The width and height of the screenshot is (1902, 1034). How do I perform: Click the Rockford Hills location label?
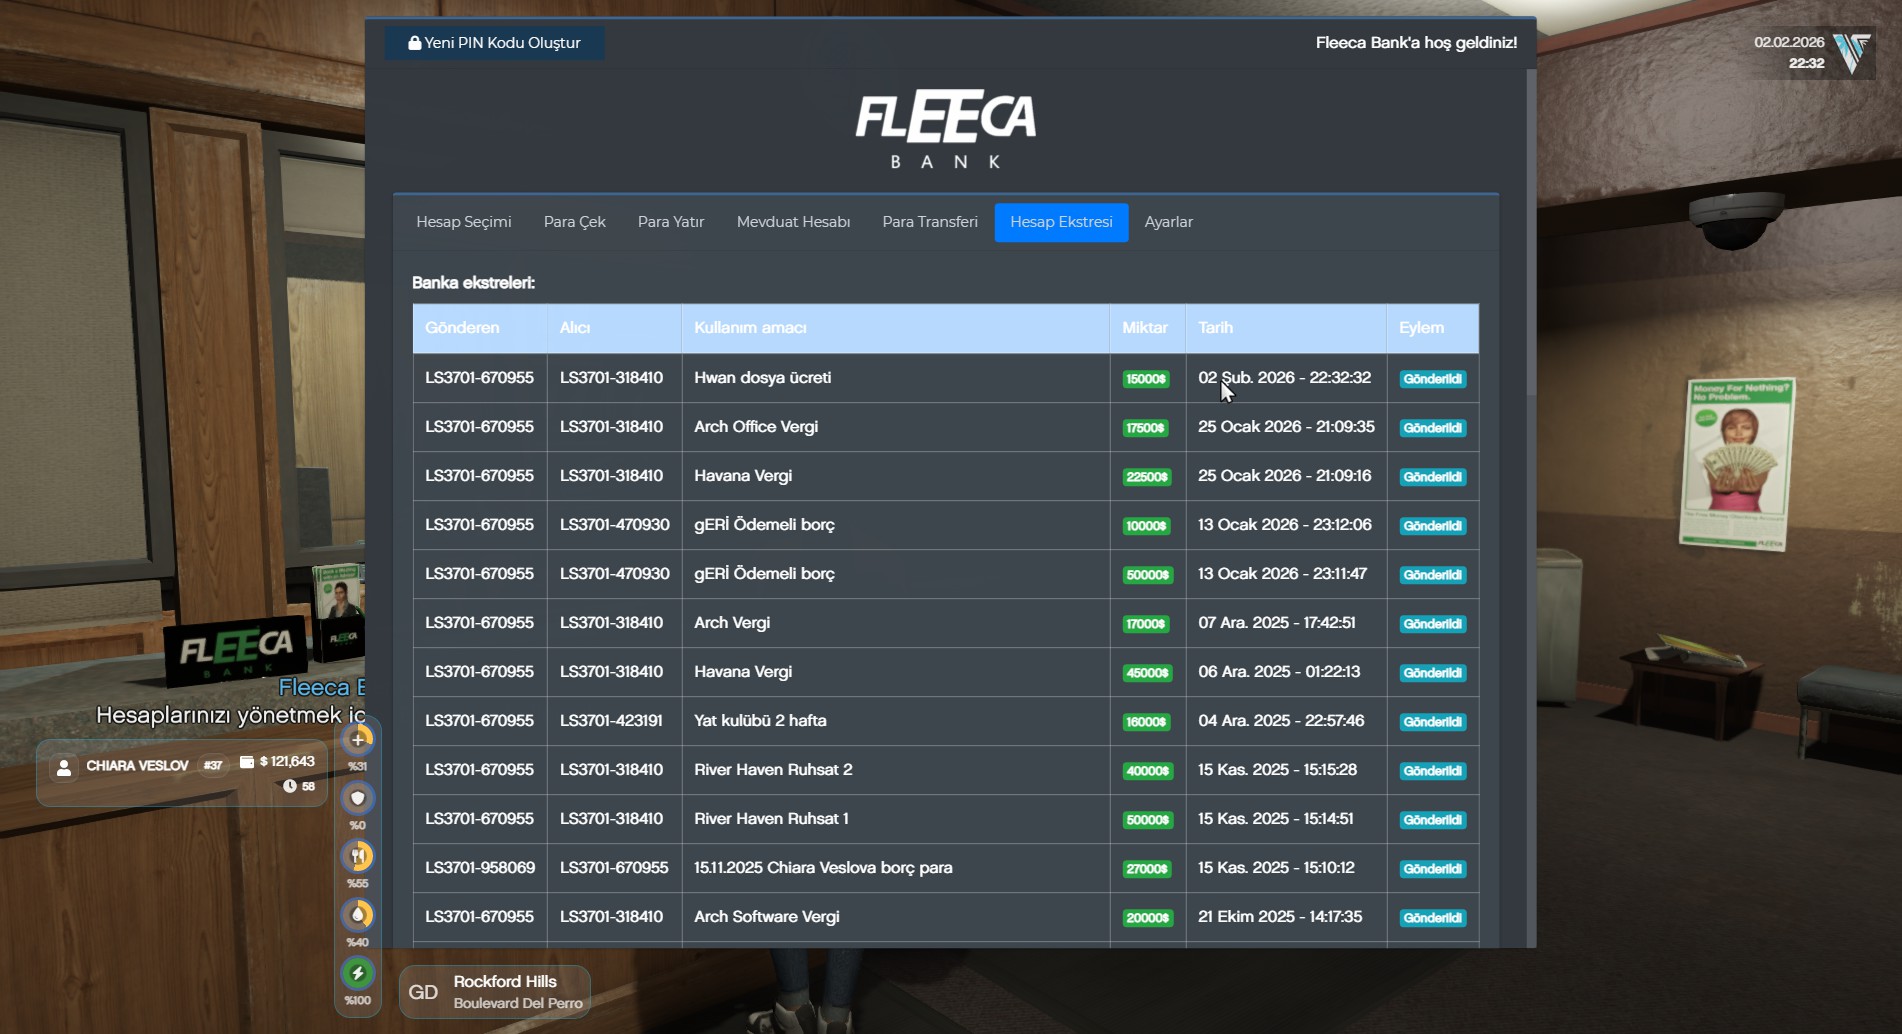tap(505, 982)
